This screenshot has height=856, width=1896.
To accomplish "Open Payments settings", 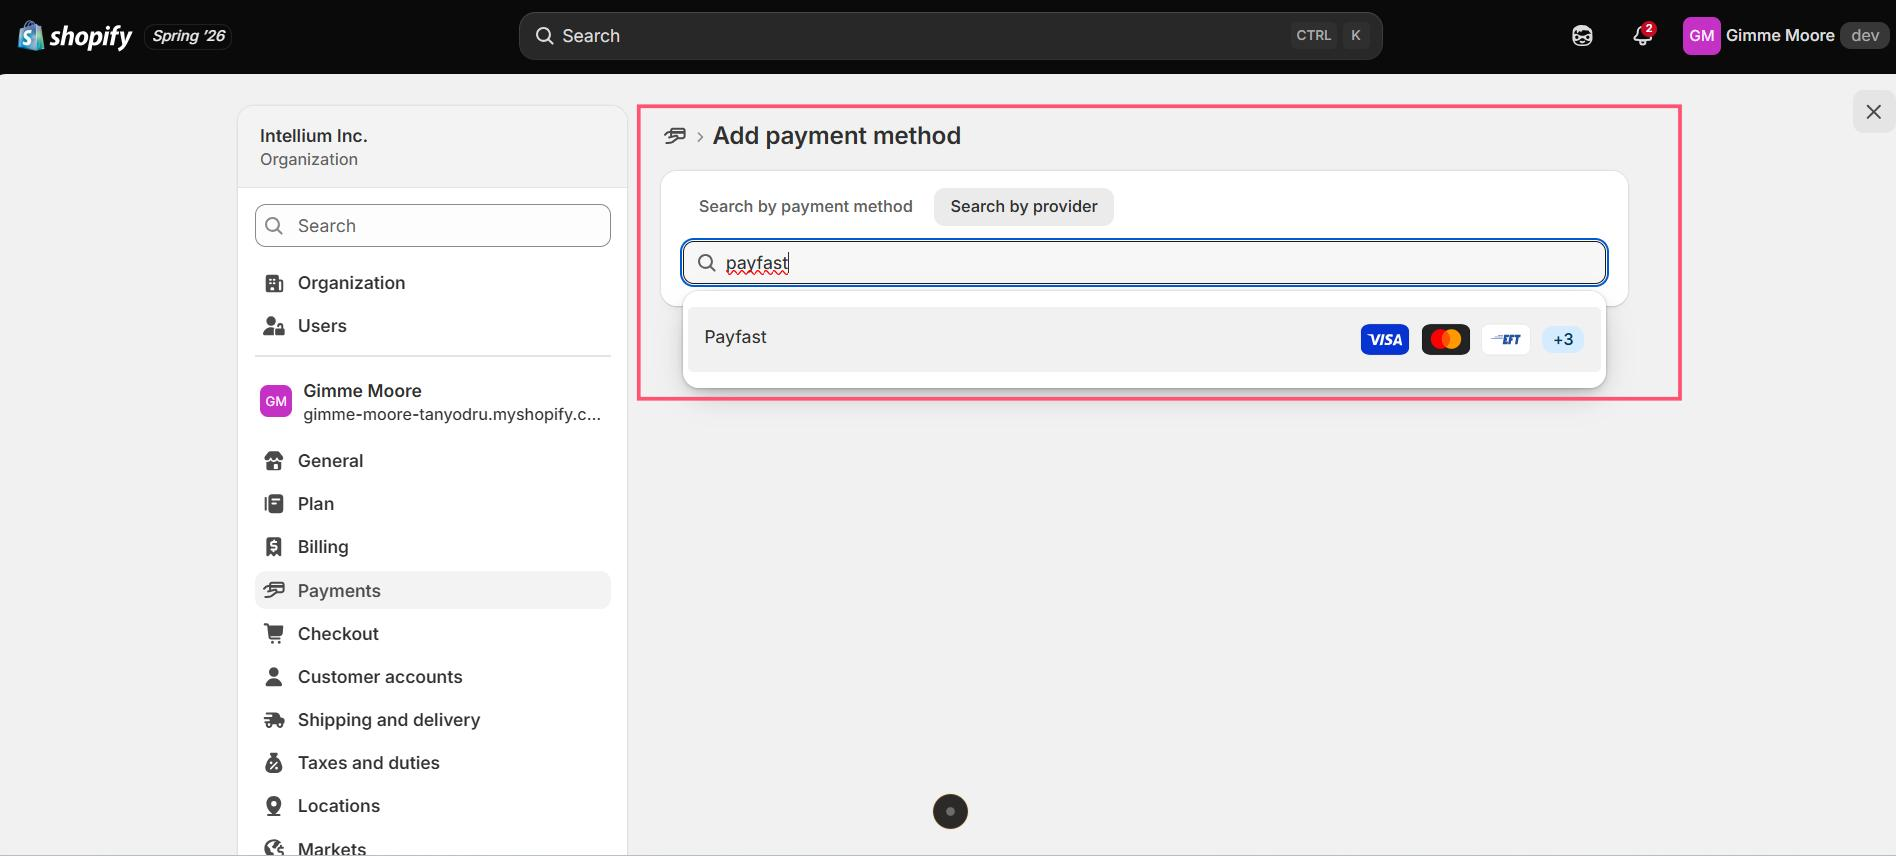I will click(432, 590).
